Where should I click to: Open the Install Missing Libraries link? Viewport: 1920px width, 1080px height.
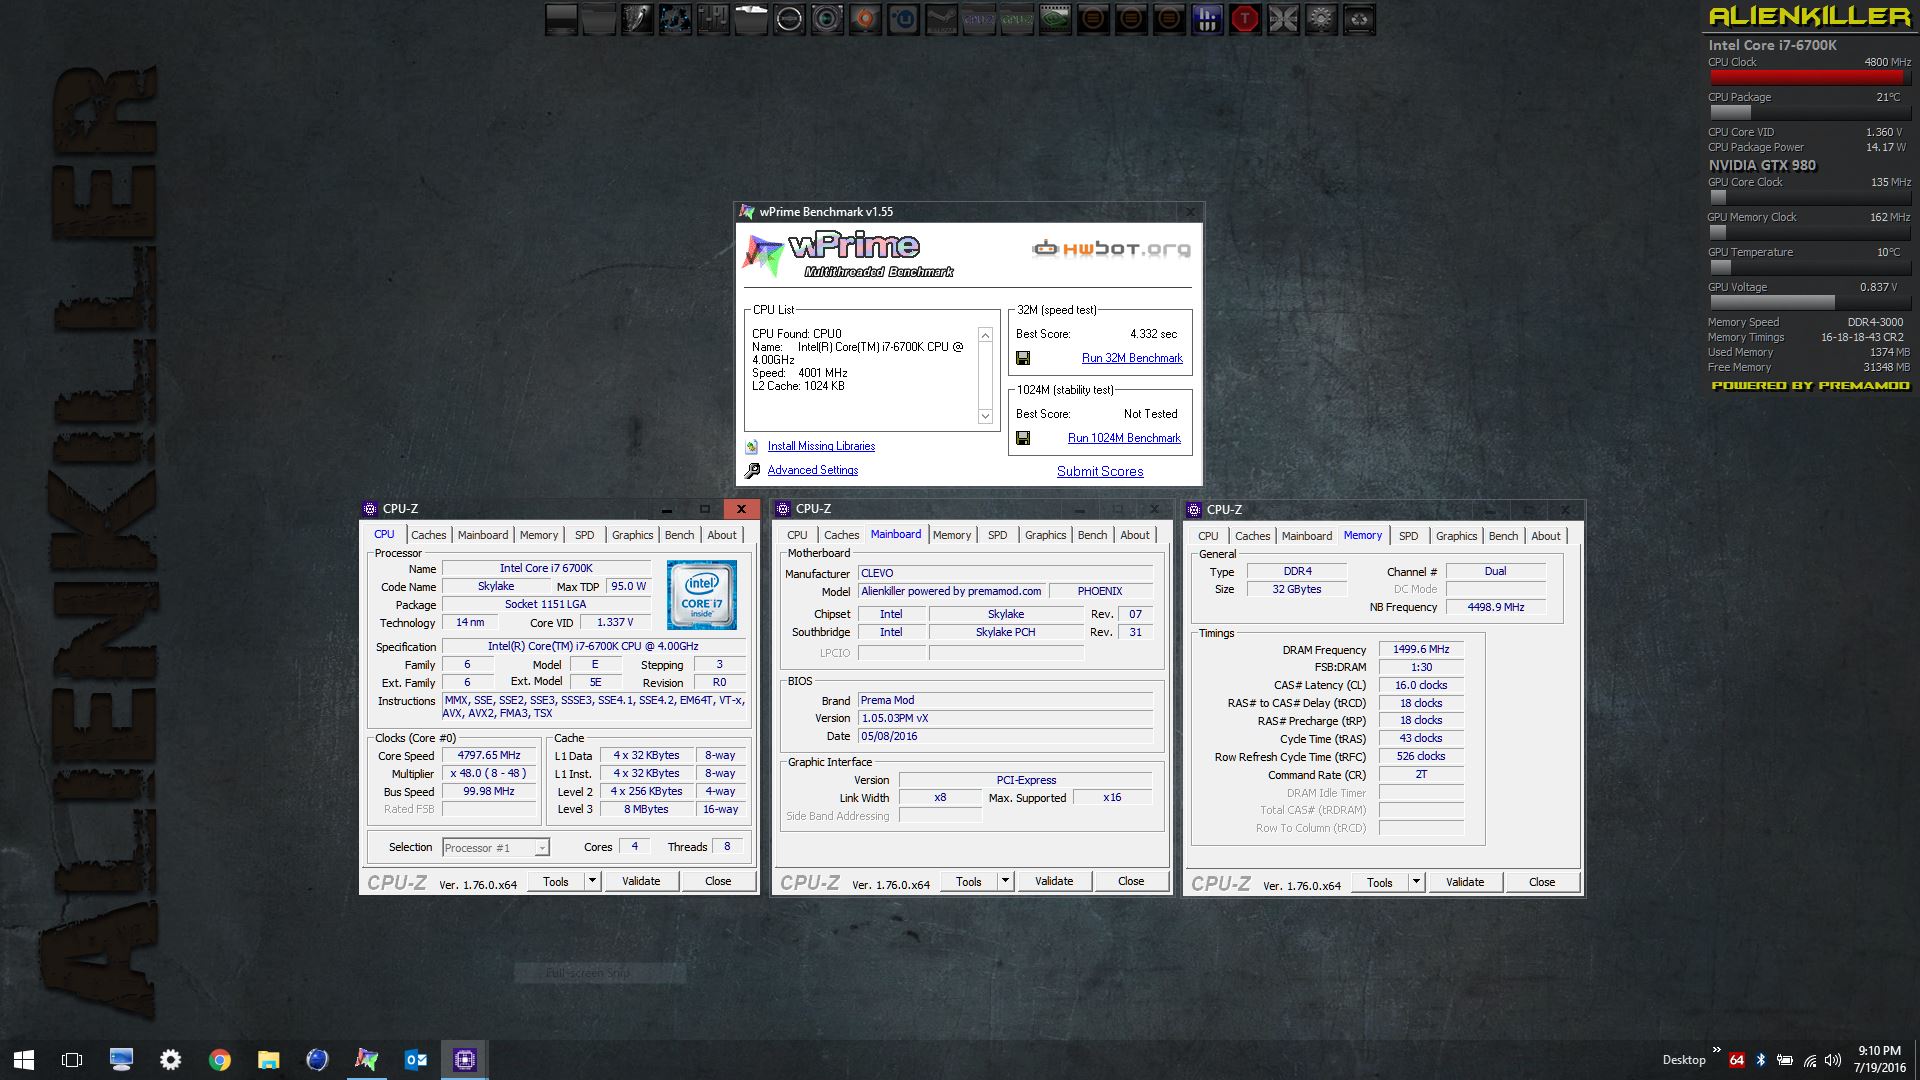click(821, 447)
